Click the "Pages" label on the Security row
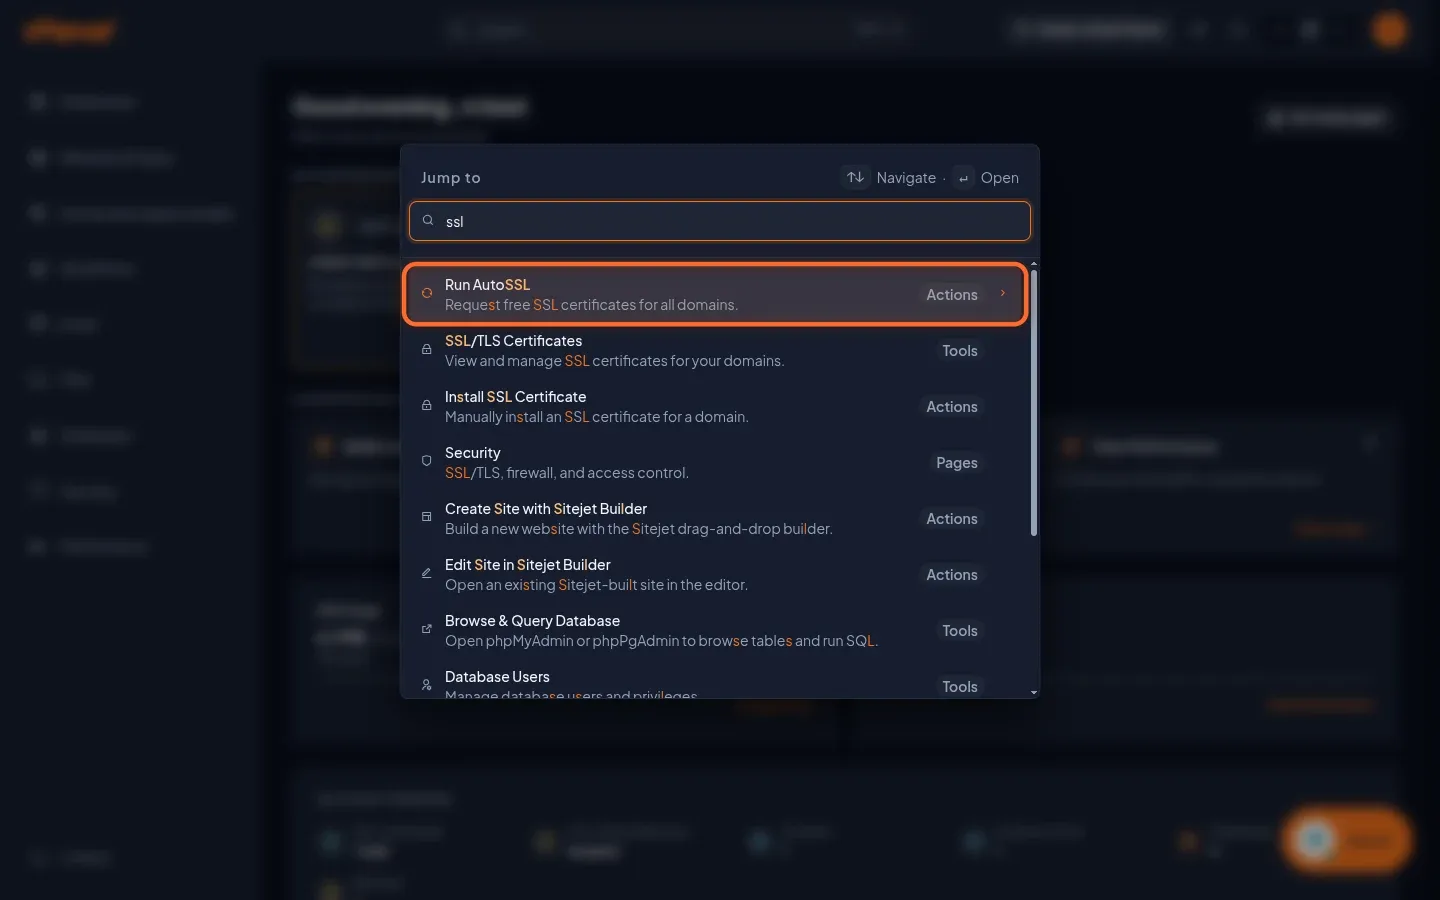Image resolution: width=1440 pixels, height=900 pixels. click(957, 463)
